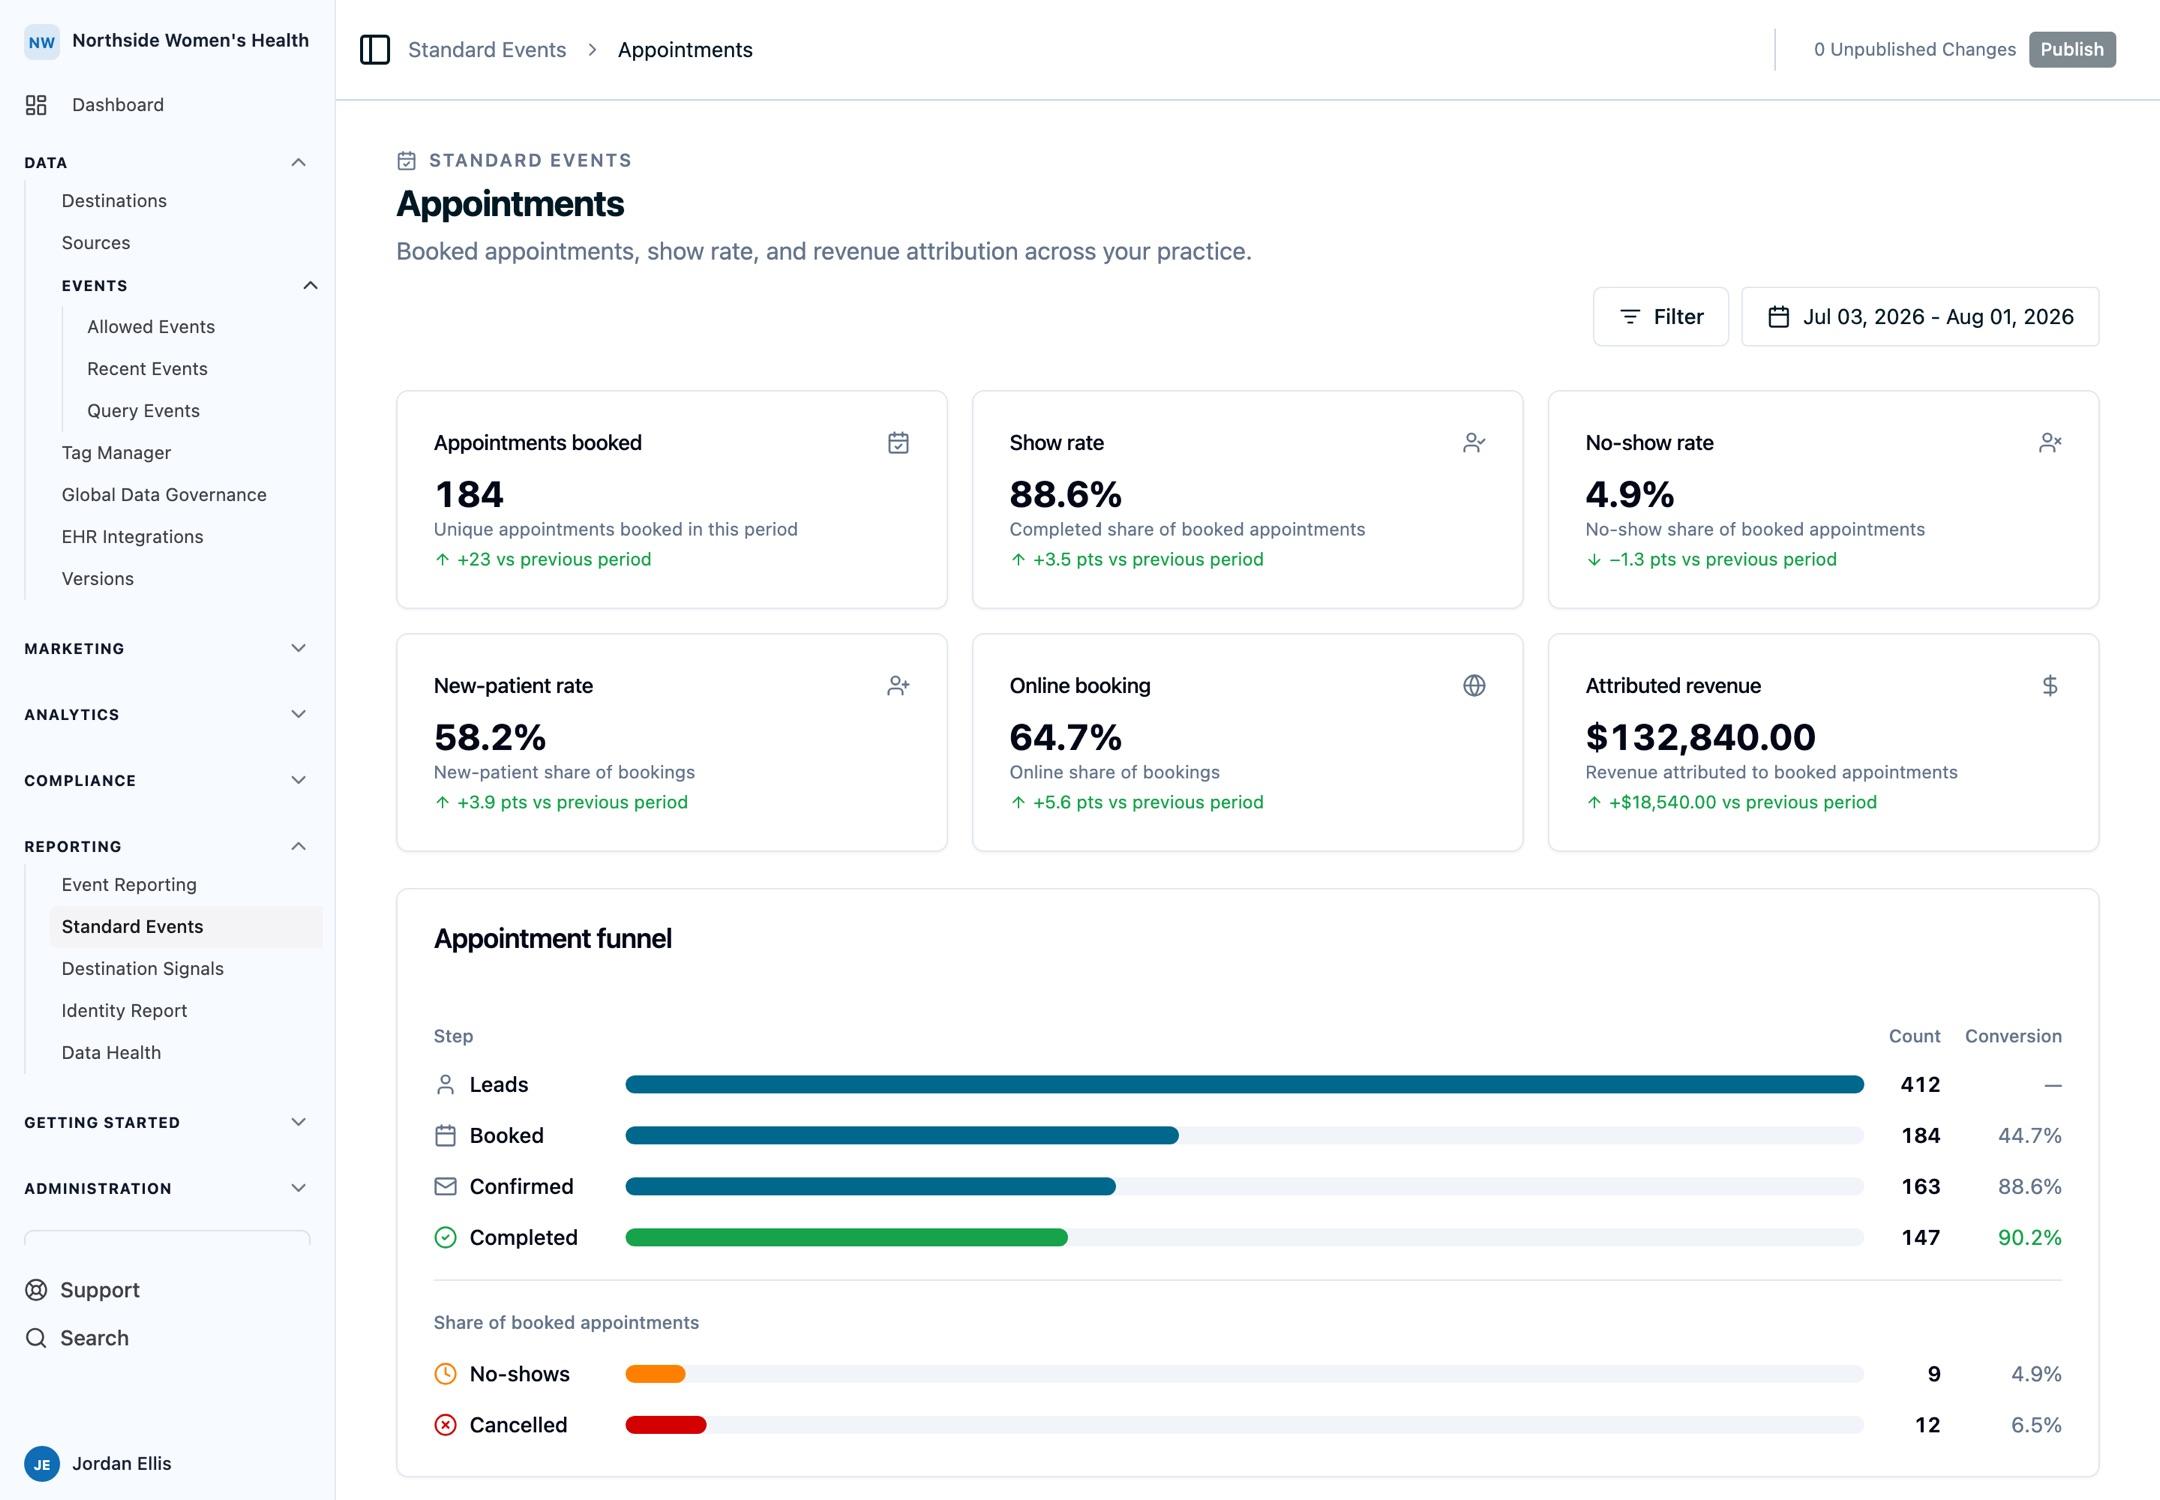Viewport: 2160px width, 1500px height.
Task: Click the Standard Events breadcrumb link
Action: (x=487, y=50)
